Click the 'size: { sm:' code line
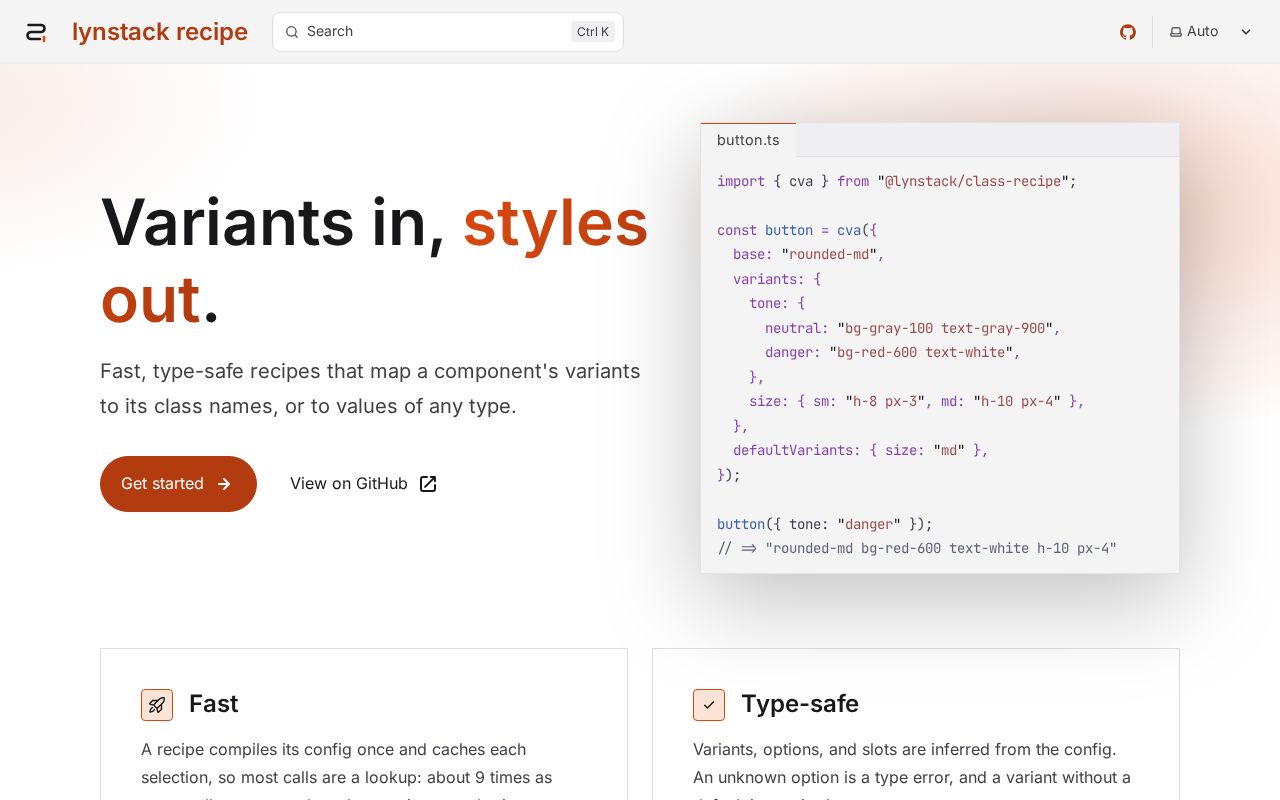 click(917, 401)
